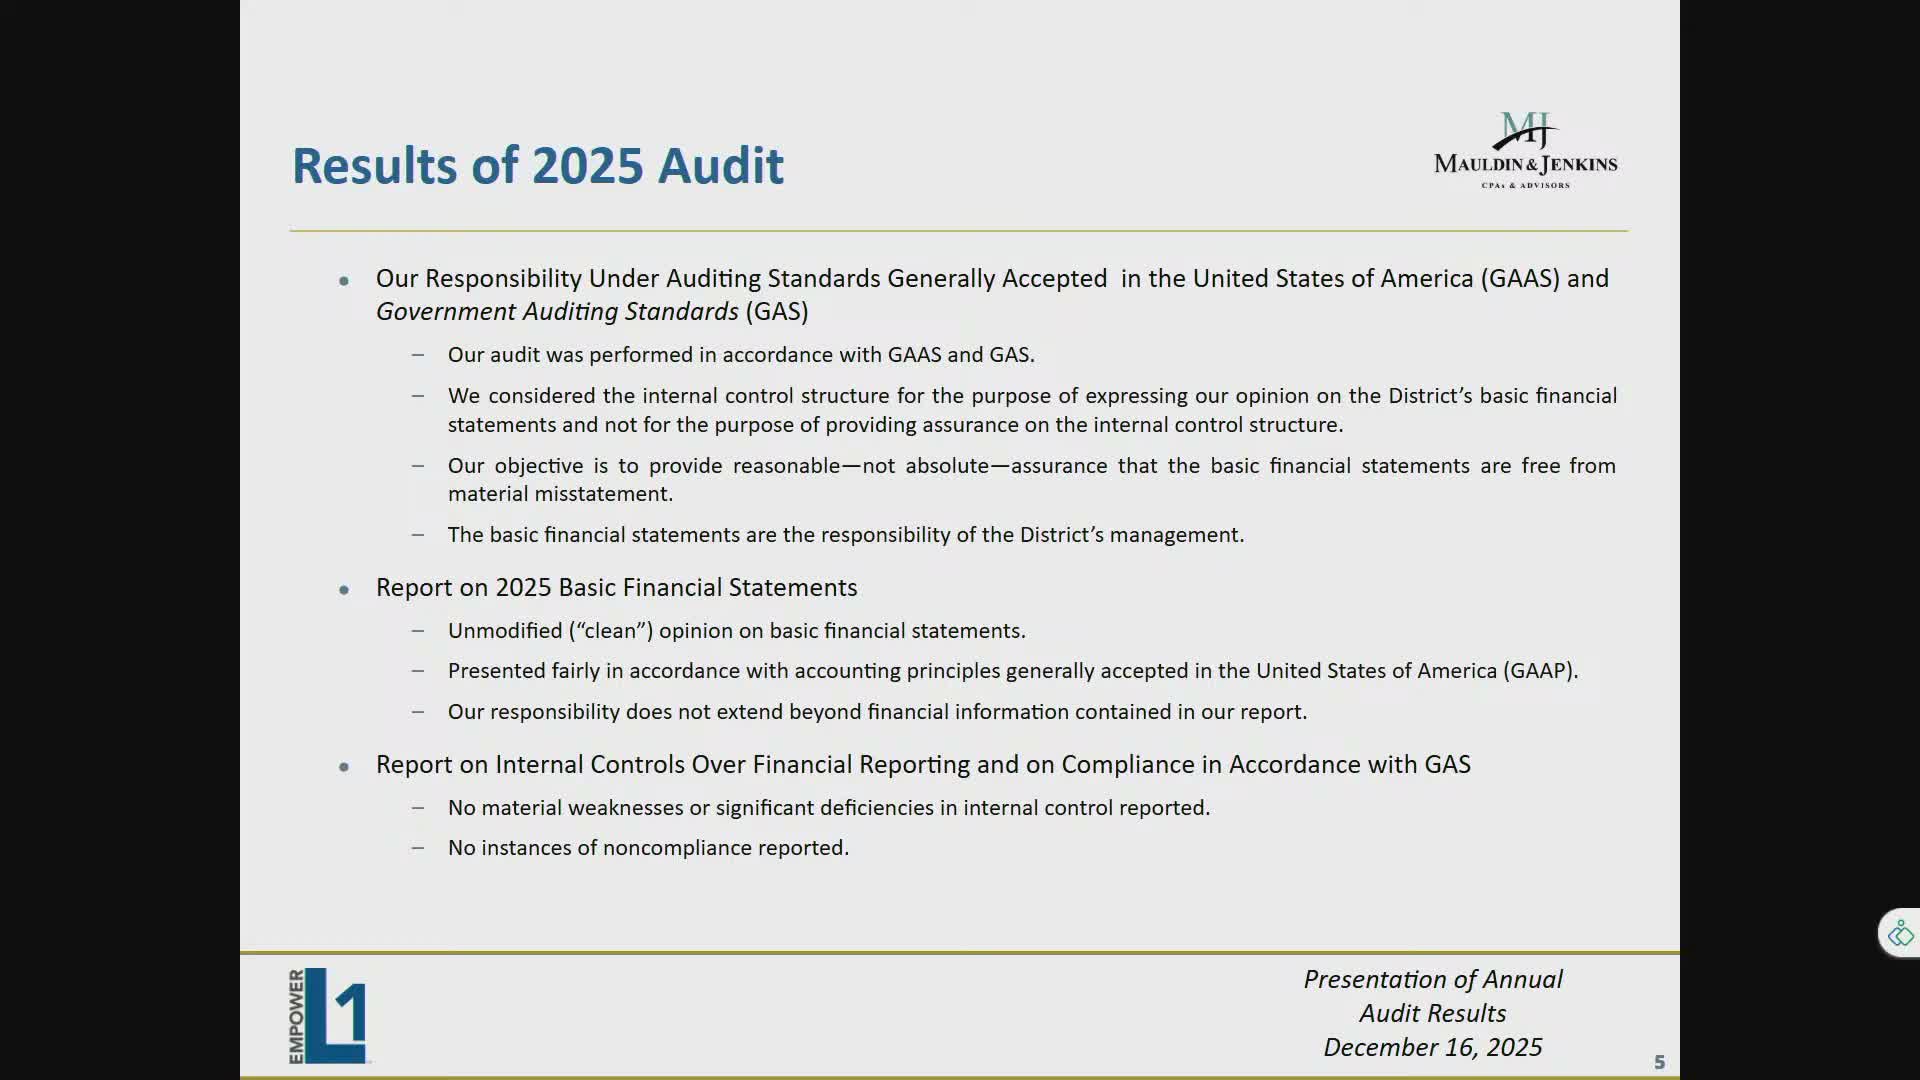The image size is (1920, 1080).
Task: Click the first bullet Our Responsibility Under Auditing Standards
Action: (x=990, y=279)
